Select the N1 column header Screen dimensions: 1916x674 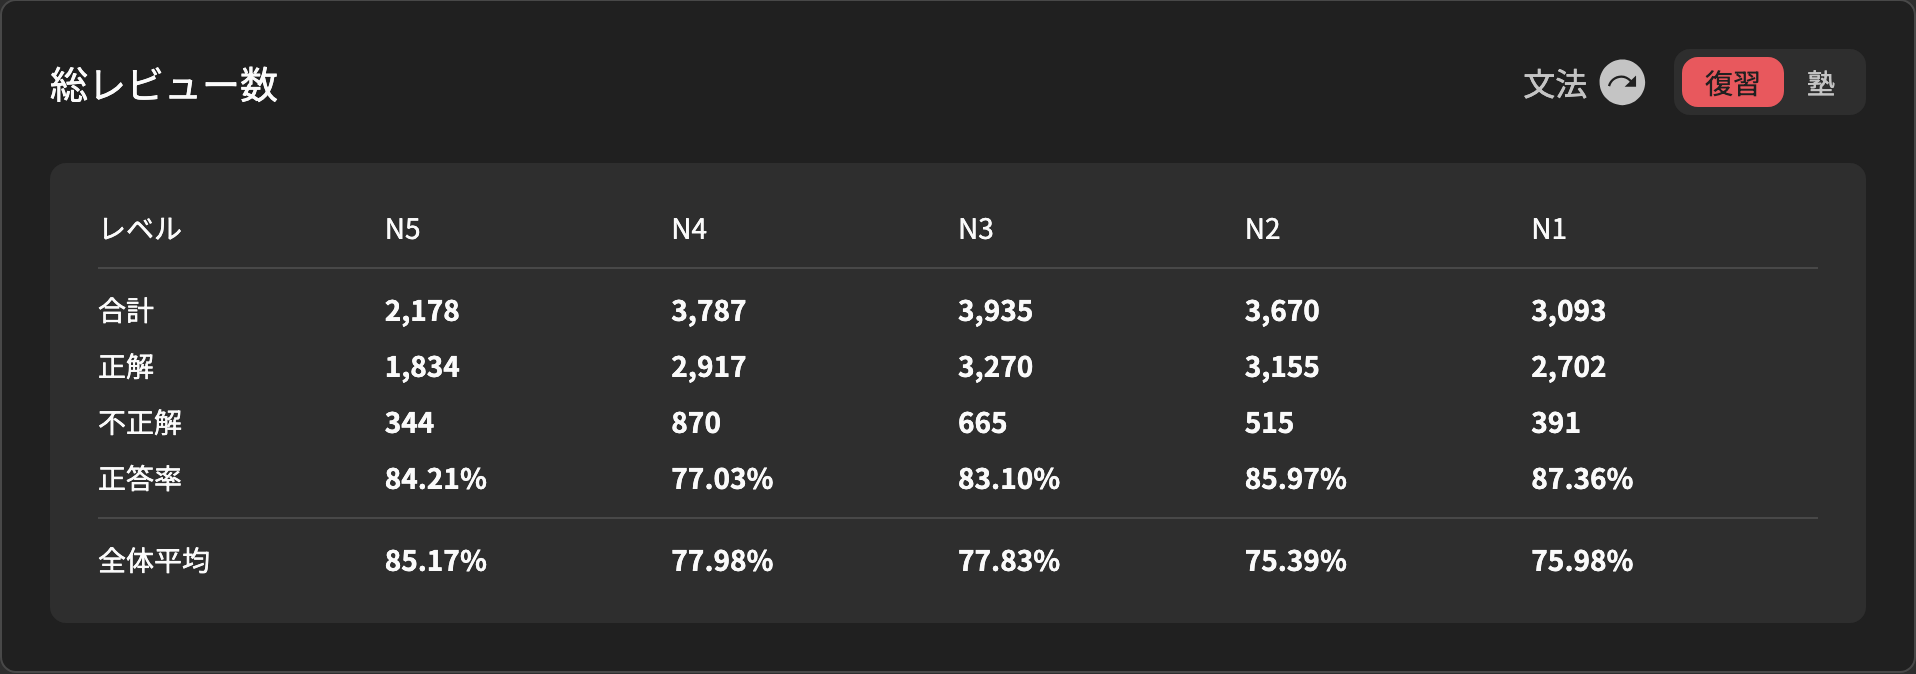tap(1548, 229)
